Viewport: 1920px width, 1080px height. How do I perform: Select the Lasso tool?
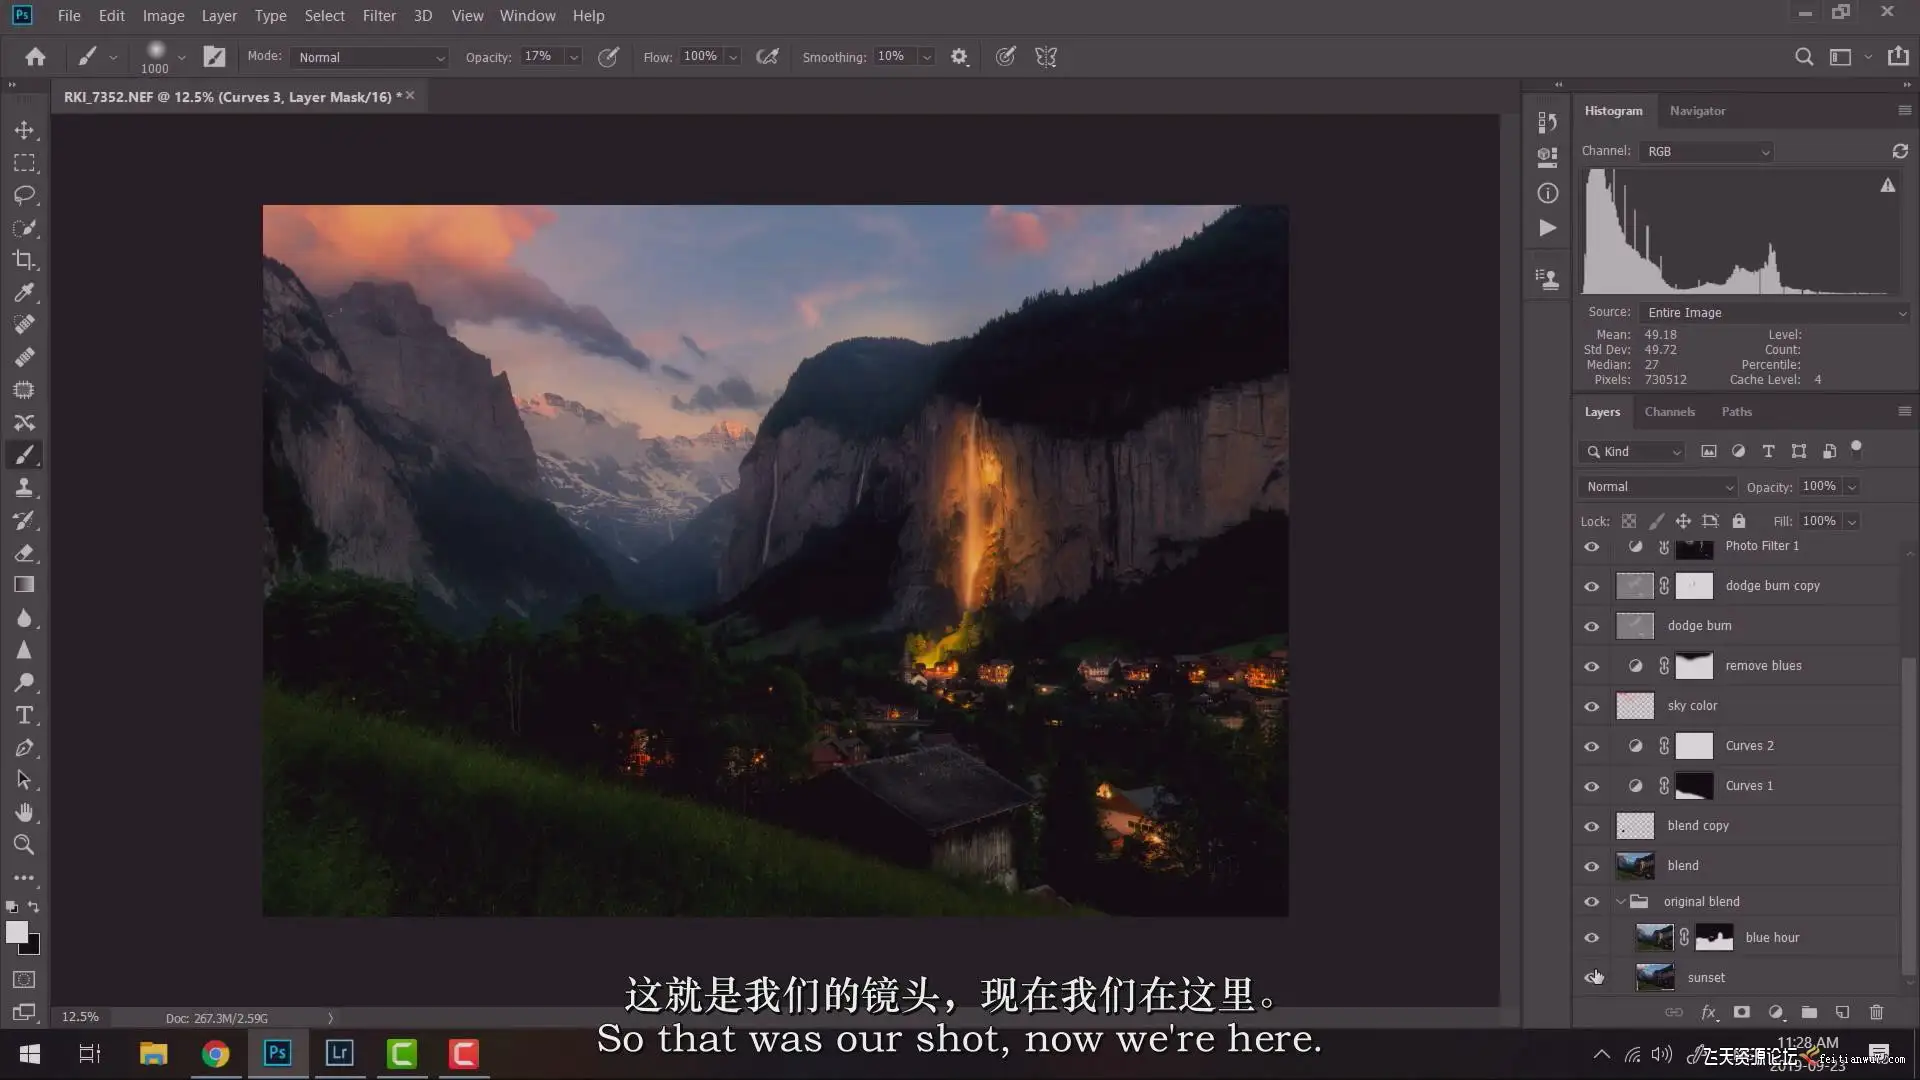24,195
